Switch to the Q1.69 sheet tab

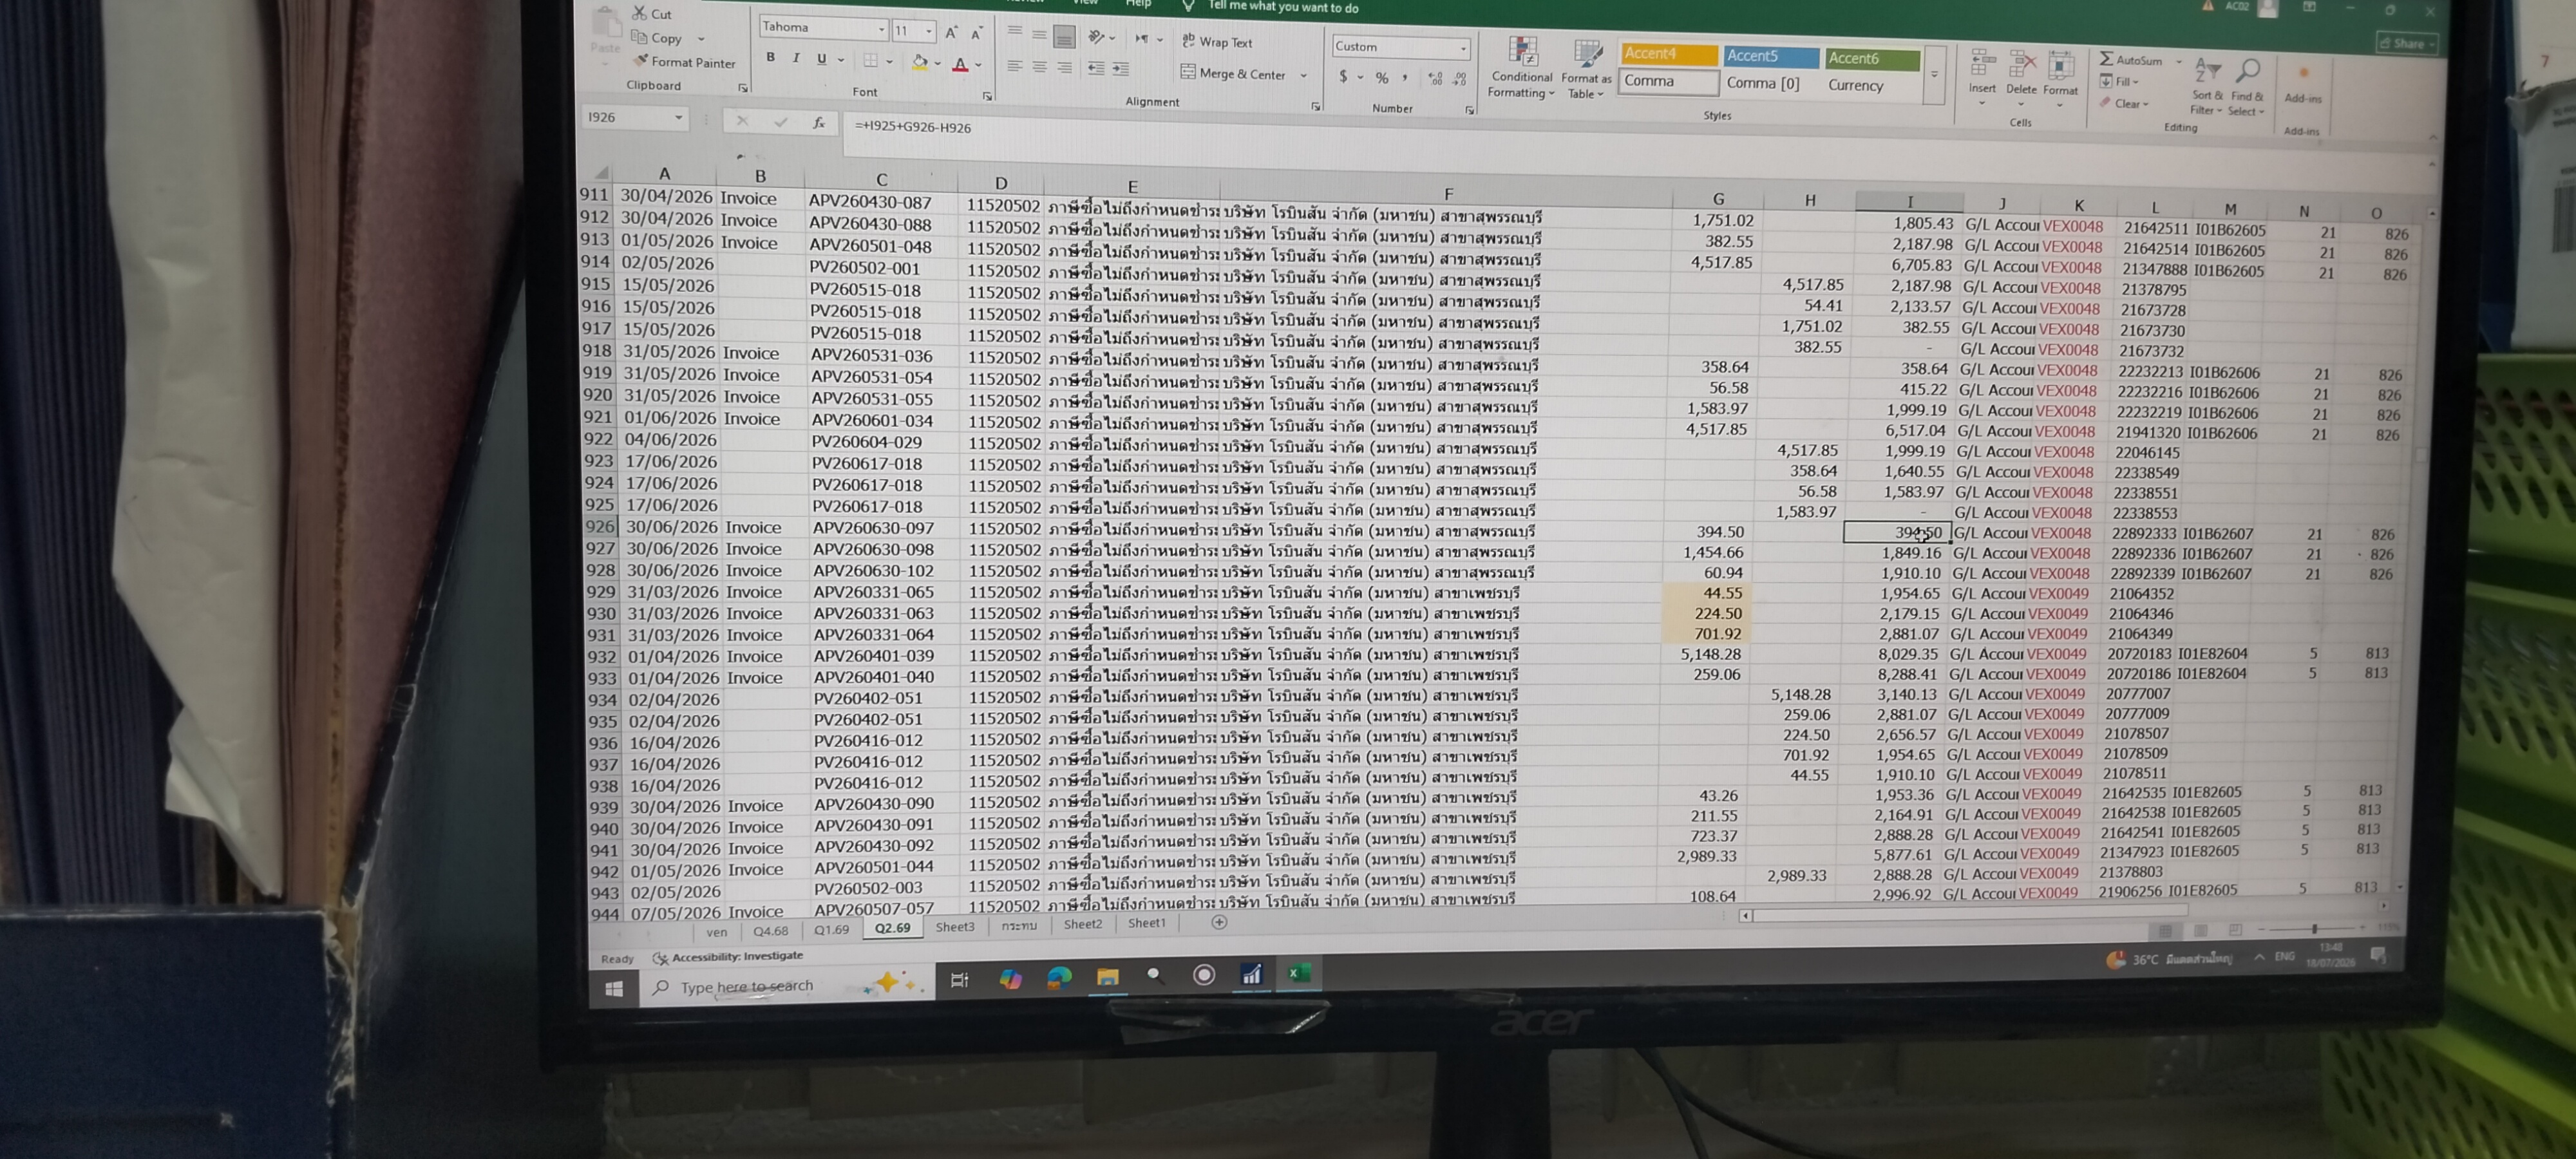[x=831, y=930]
